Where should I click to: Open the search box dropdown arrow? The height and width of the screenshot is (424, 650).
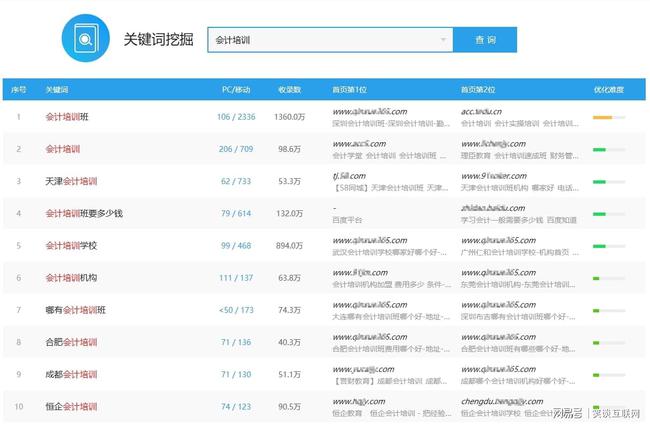coord(443,40)
